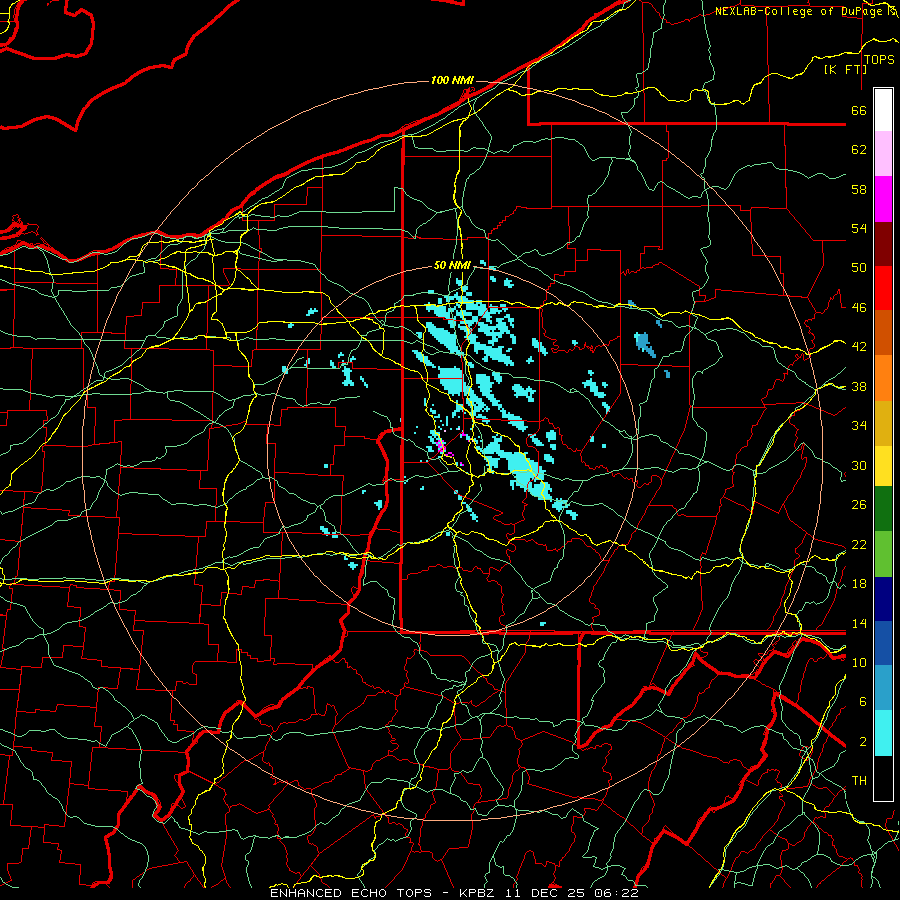Click the orange 42 kft legend swatch
Viewport: 900px width, 900px height.
[883, 333]
